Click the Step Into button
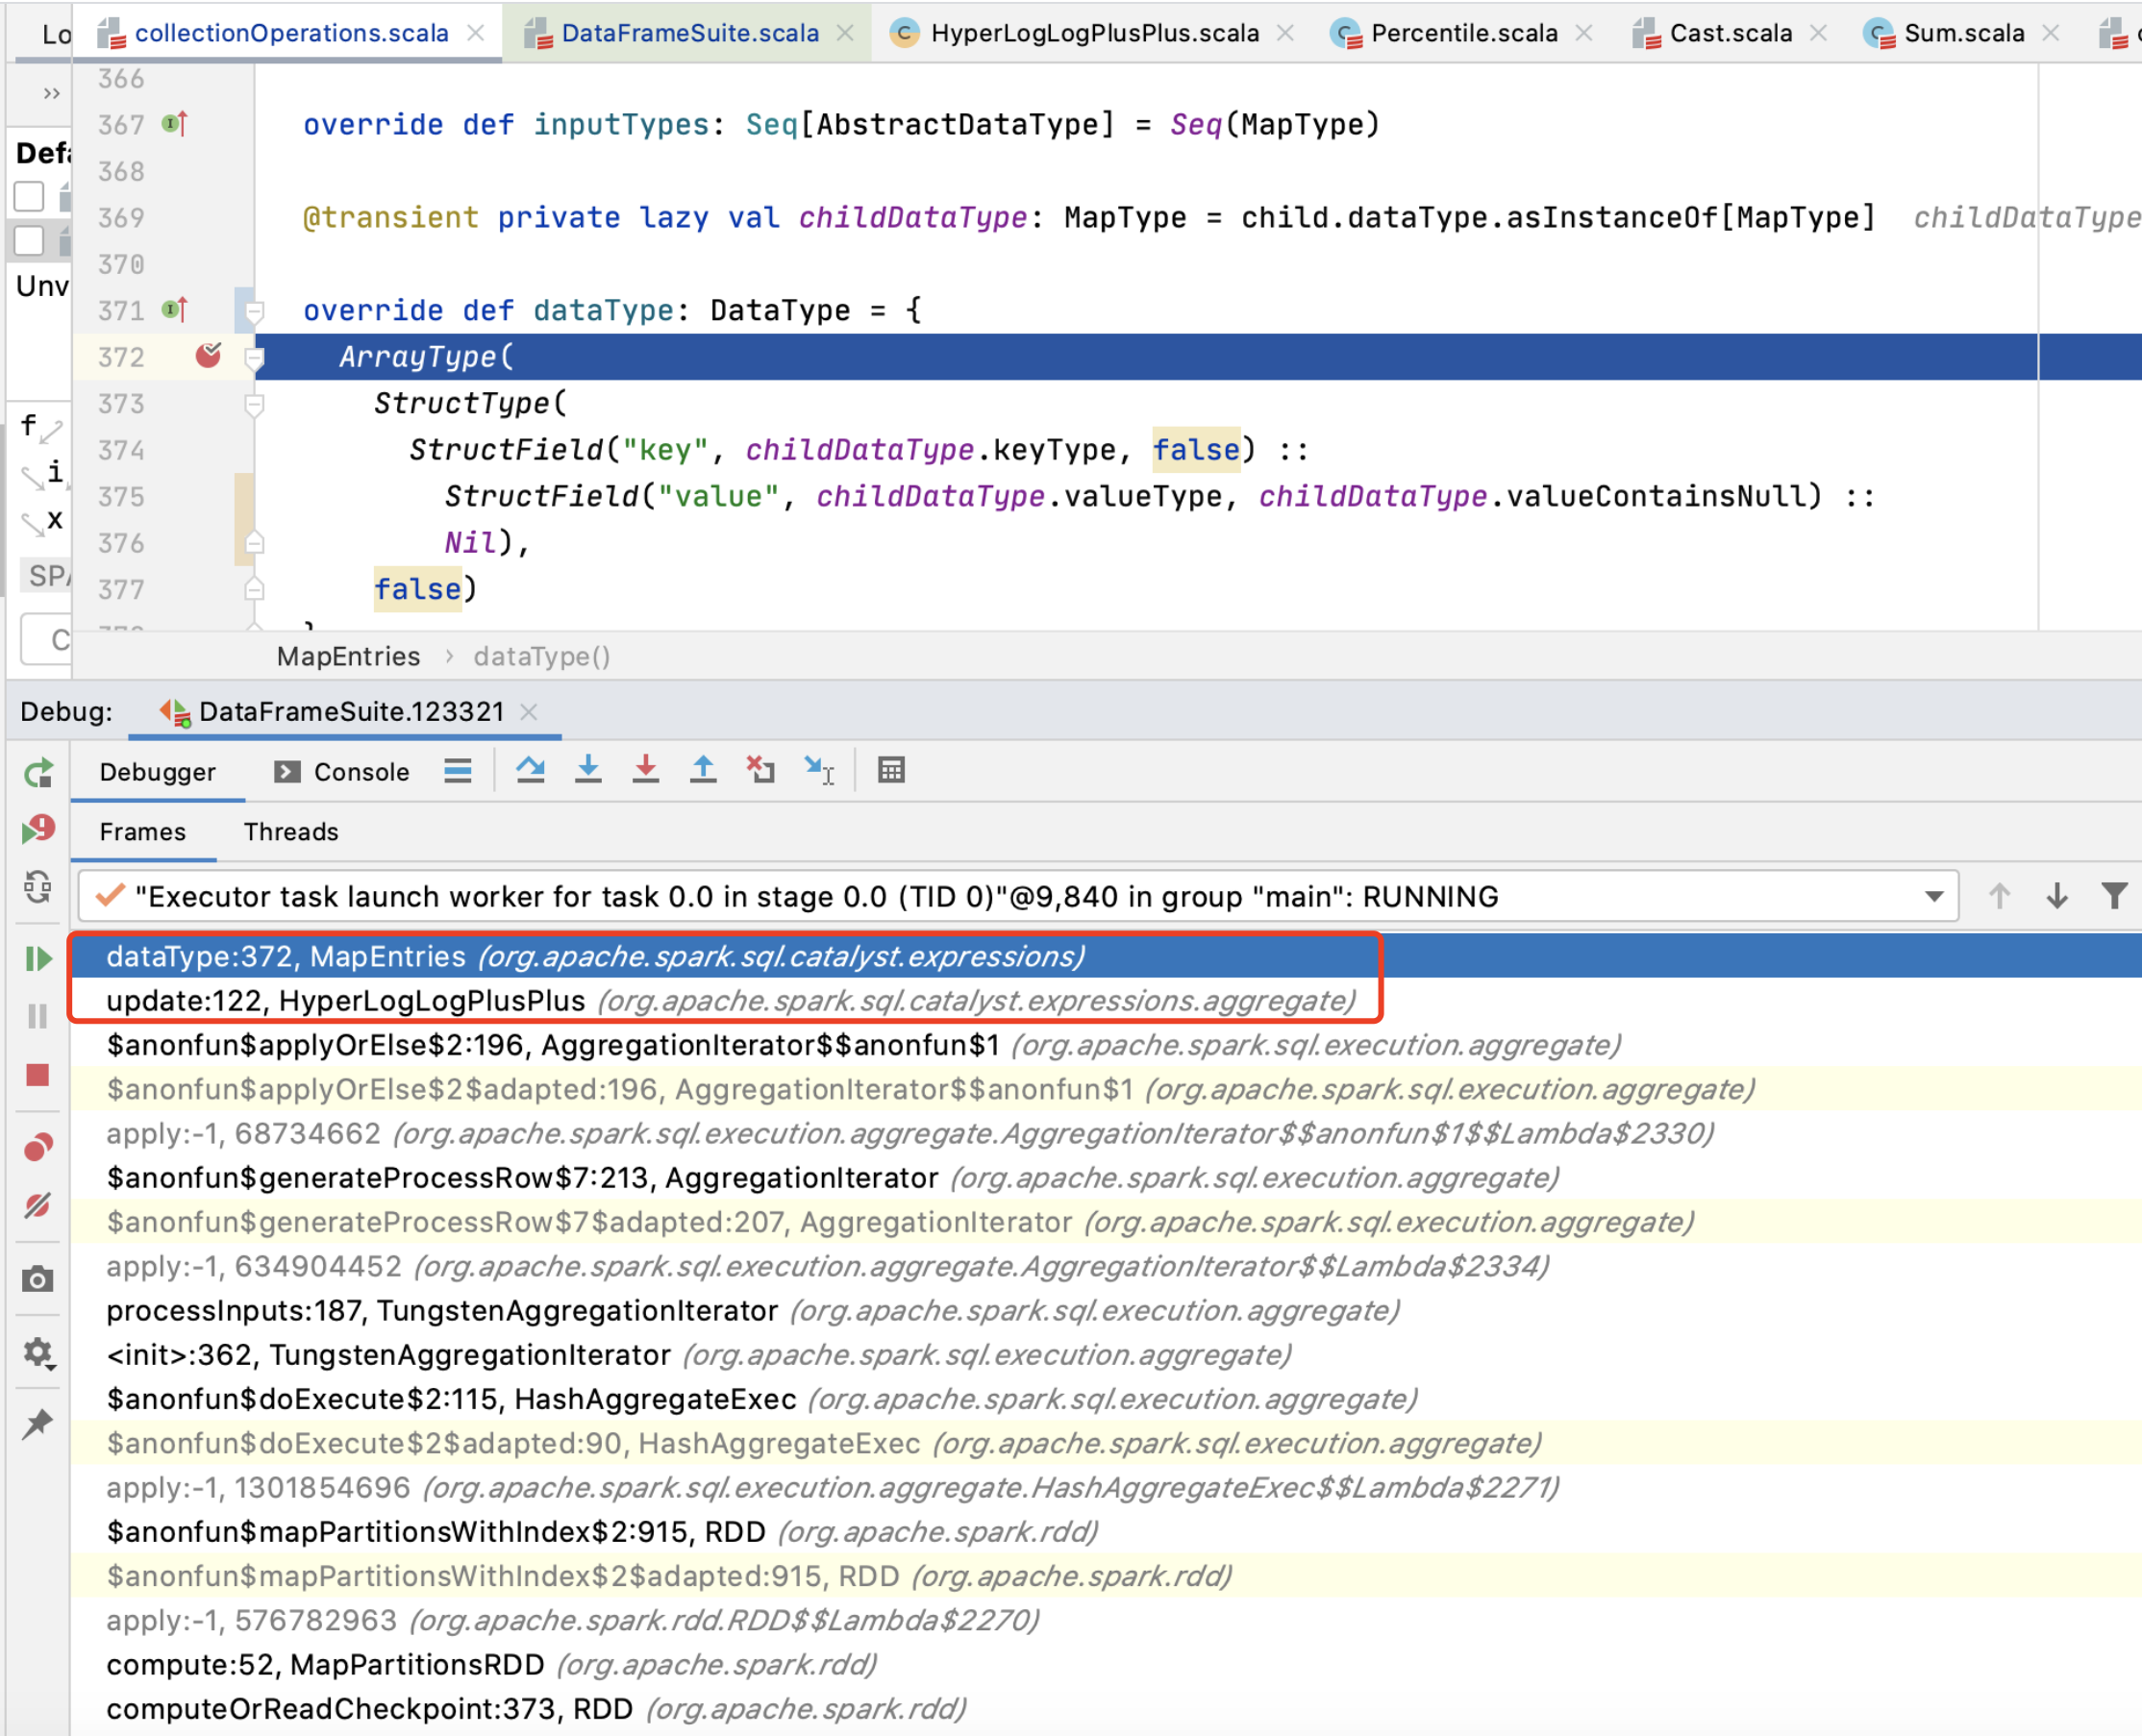Screen dimensions: 2142x1736 (588, 770)
